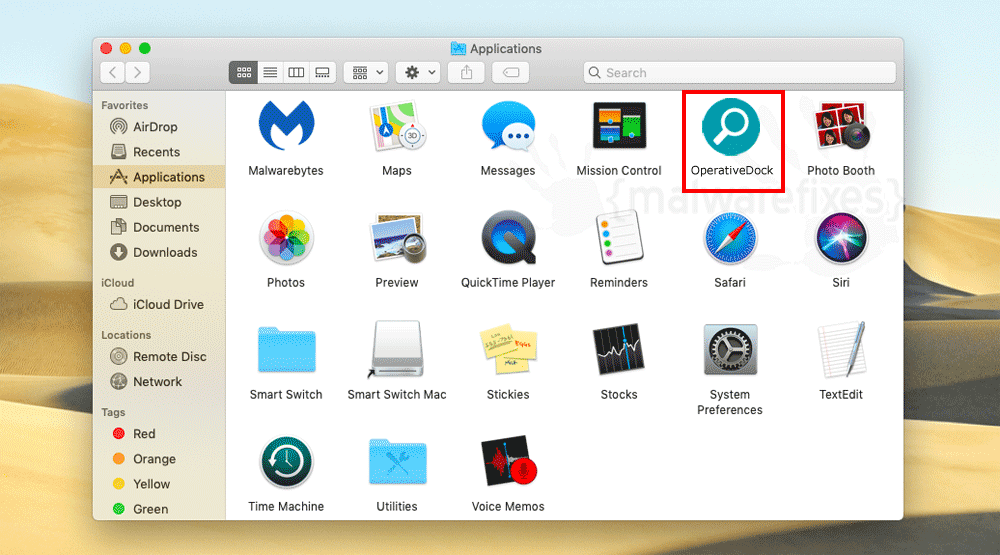Viewport: 1000px width, 555px height.
Task: Click the 'Smart Switch Mac' name label
Action: click(x=397, y=394)
